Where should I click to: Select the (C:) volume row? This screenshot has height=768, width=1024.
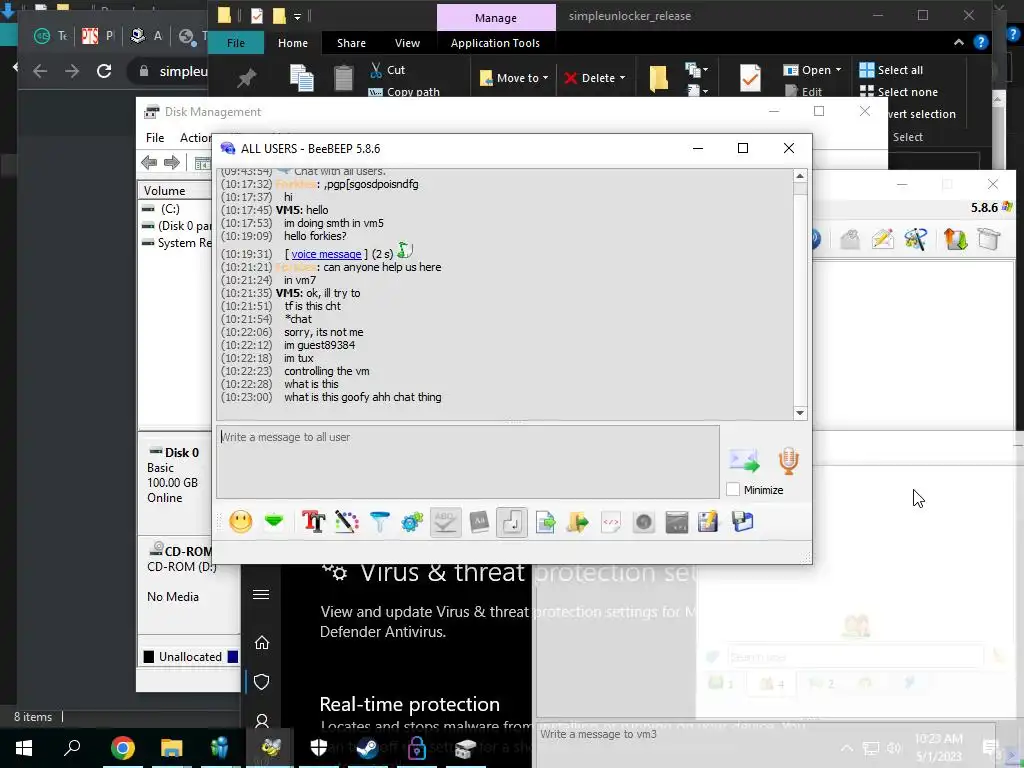coord(175,209)
